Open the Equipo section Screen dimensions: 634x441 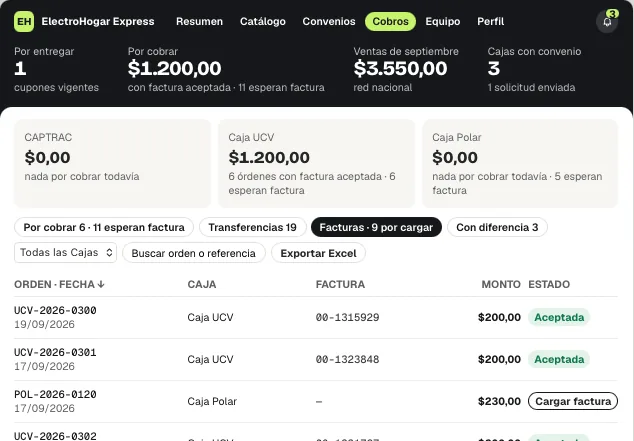(443, 21)
